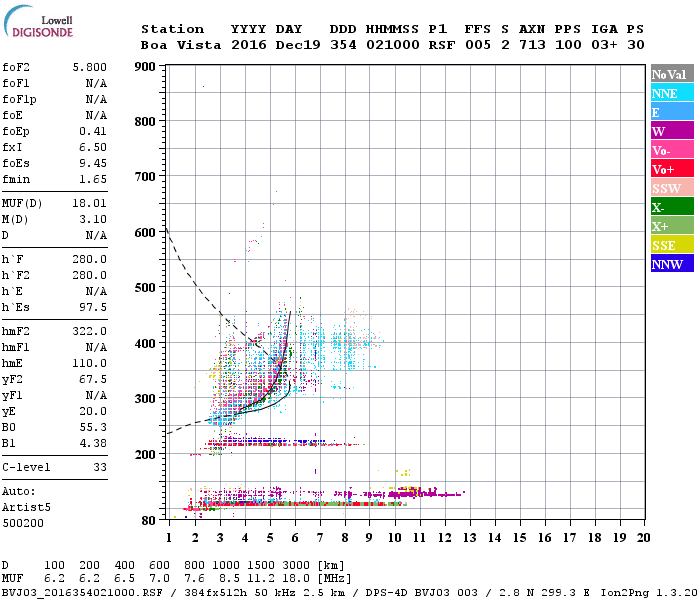Select the Vo+ red legend swatch
The height and width of the screenshot is (600, 700).
[672, 169]
